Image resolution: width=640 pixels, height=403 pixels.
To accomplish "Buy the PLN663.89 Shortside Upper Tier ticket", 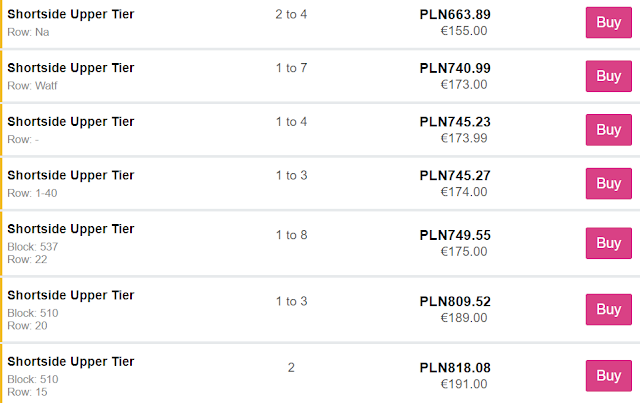I will (x=609, y=22).
